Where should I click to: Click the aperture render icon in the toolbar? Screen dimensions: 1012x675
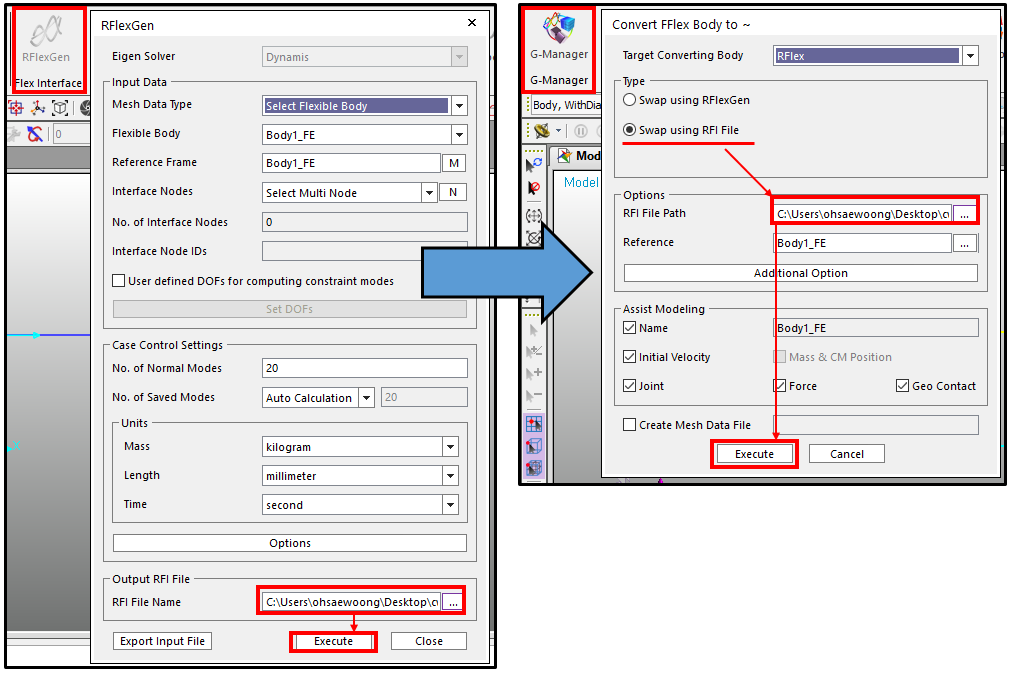85,107
